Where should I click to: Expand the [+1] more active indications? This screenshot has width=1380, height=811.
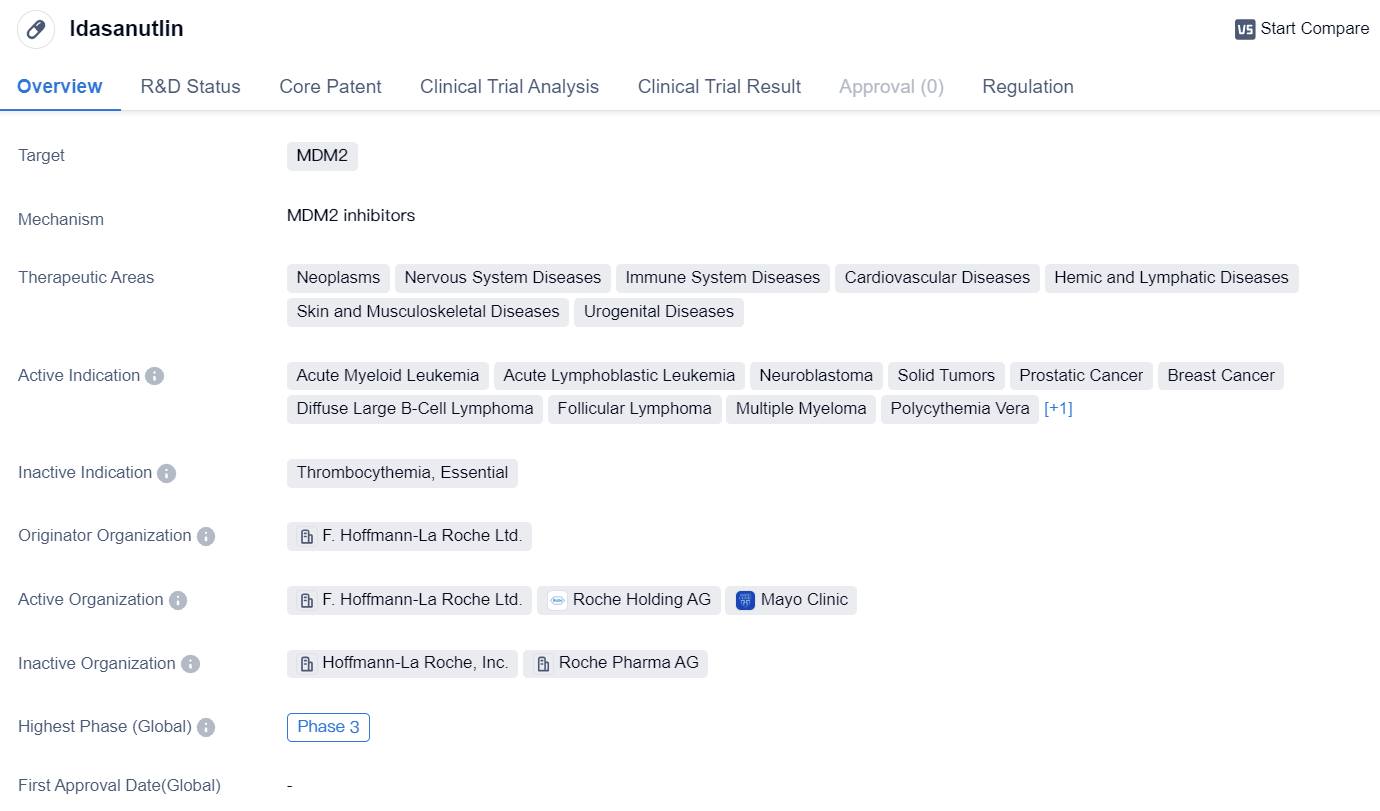tap(1058, 408)
